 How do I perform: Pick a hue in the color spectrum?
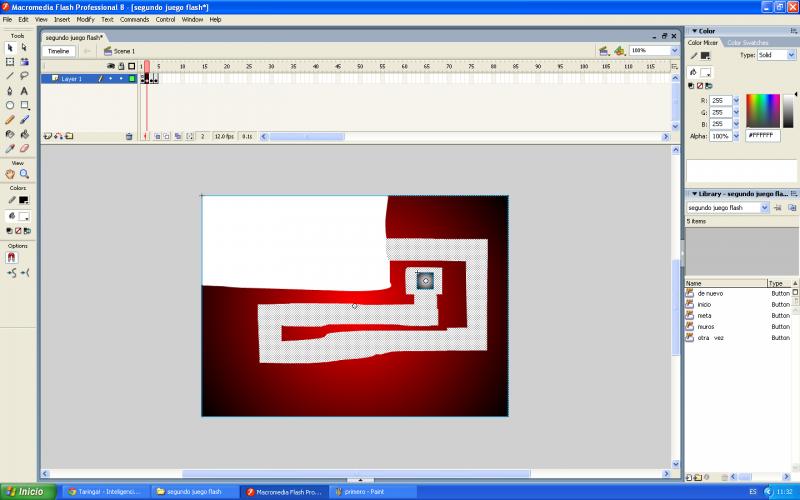coord(763,110)
